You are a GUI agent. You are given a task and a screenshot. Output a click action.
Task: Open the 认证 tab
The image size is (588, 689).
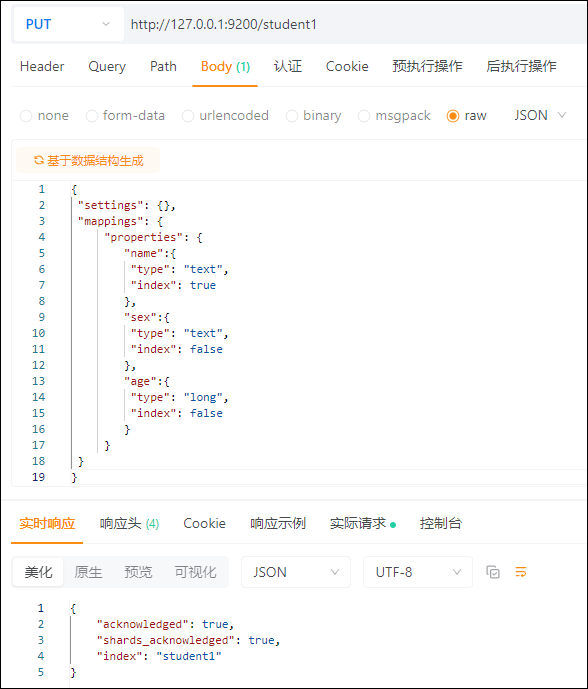288,66
